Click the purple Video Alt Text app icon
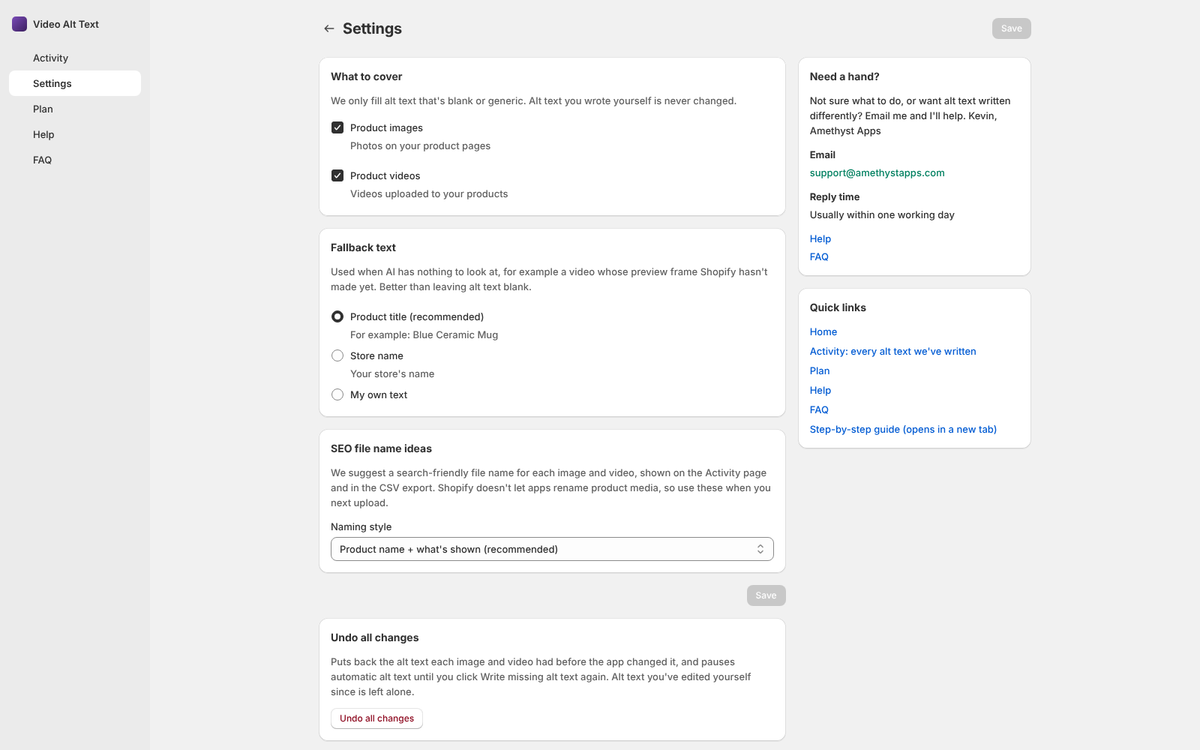 click(19, 24)
